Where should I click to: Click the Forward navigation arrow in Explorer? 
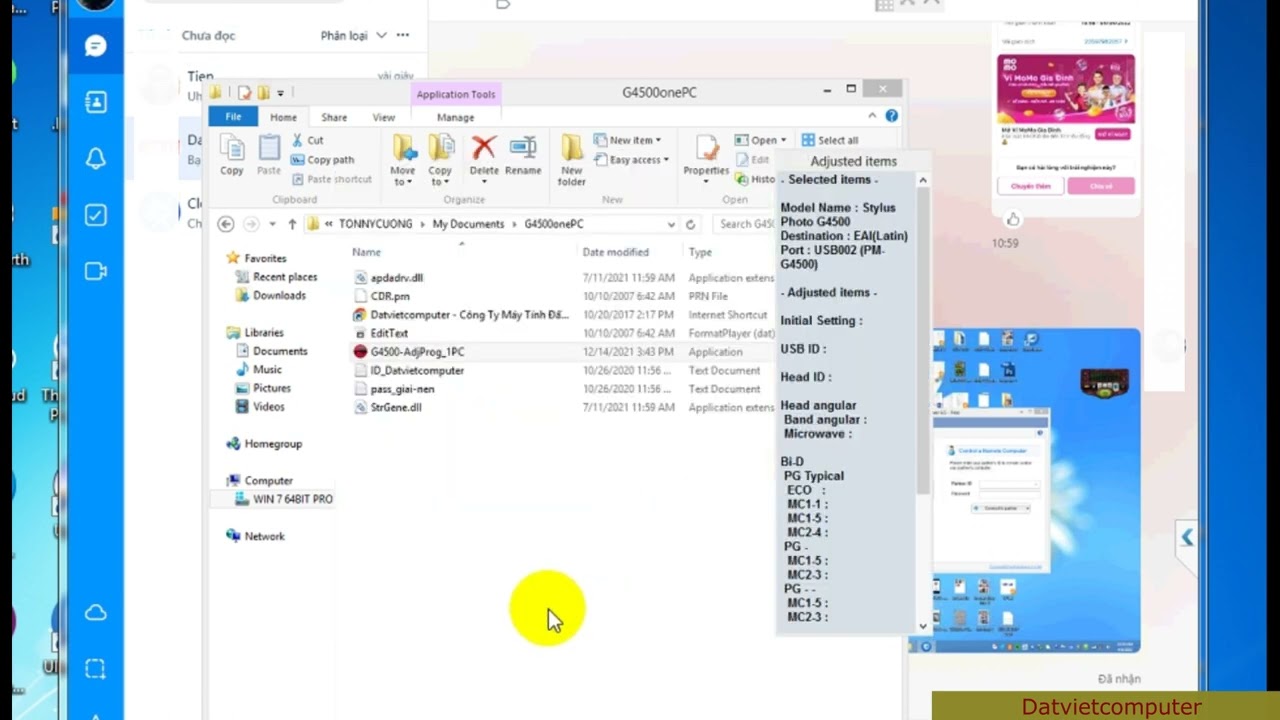[x=251, y=224]
